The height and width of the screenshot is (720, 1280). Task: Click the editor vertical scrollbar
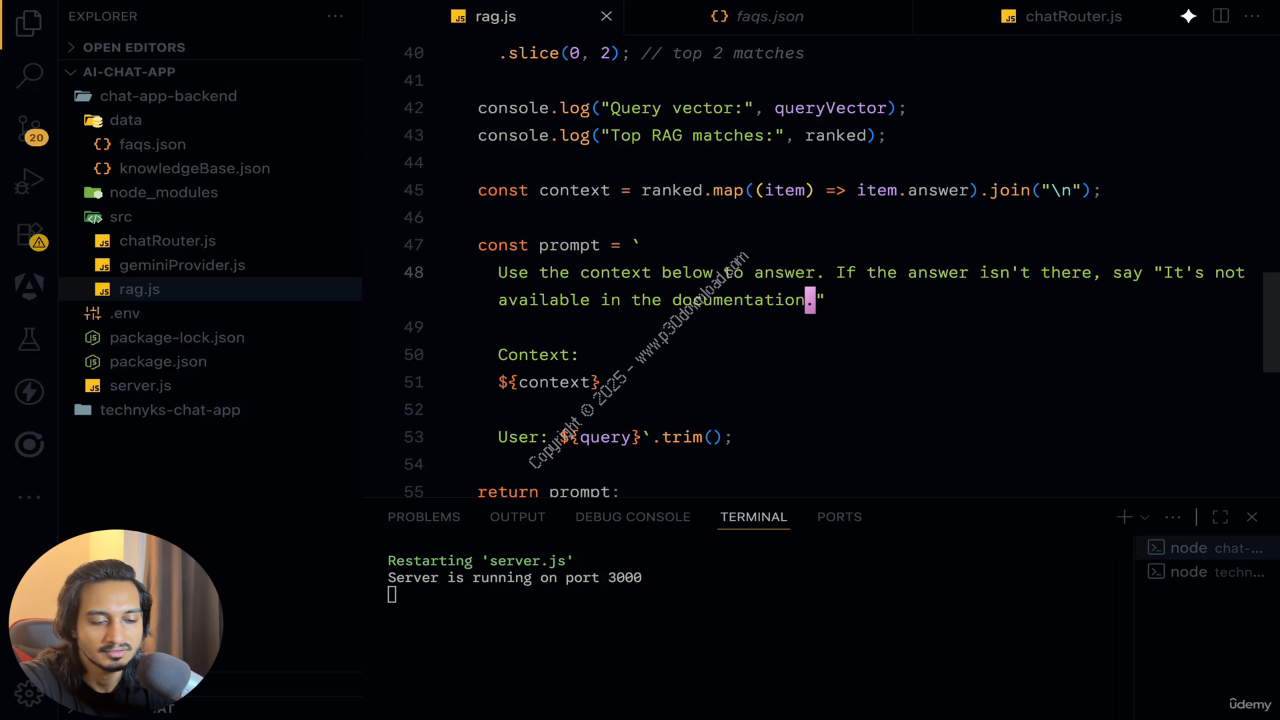[x=1271, y=320]
